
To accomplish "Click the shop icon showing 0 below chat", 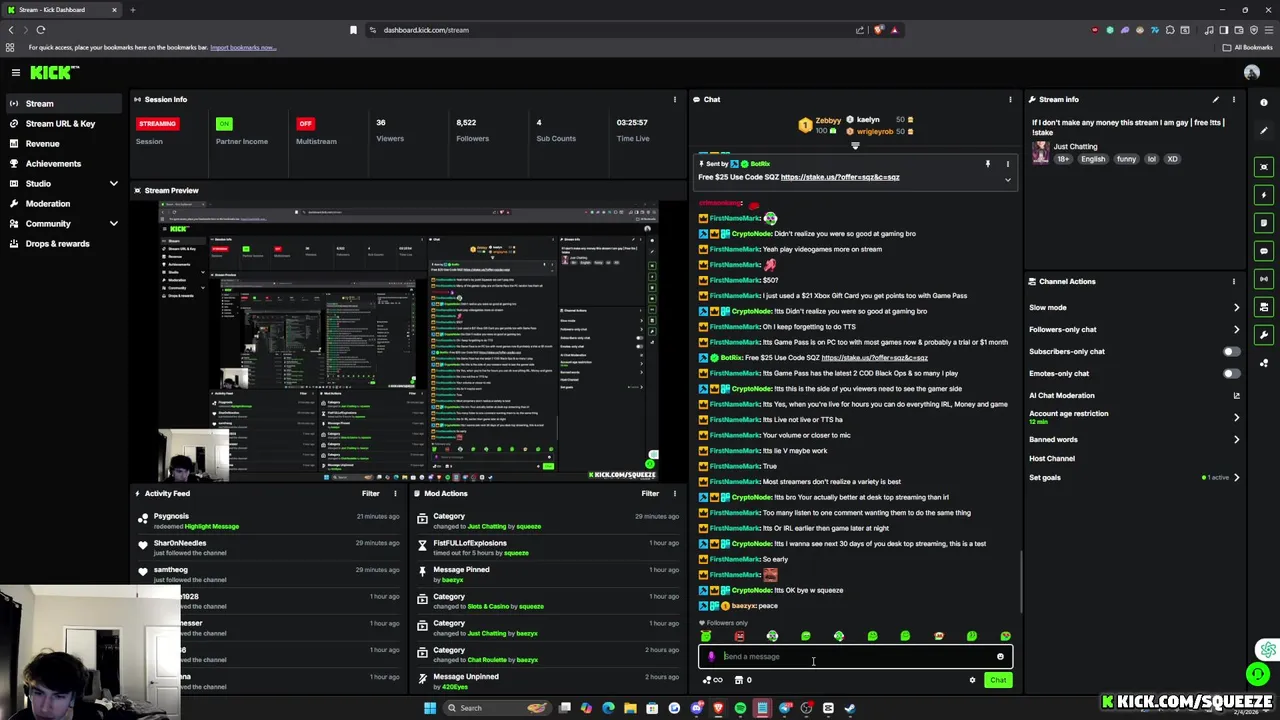I will tap(743, 680).
